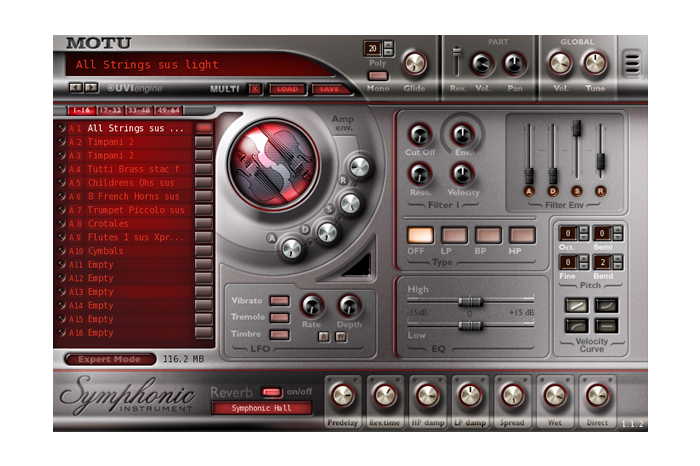This screenshot has height=466, width=700.
Task: Click the Cut Off filter knob
Action: tap(419, 135)
